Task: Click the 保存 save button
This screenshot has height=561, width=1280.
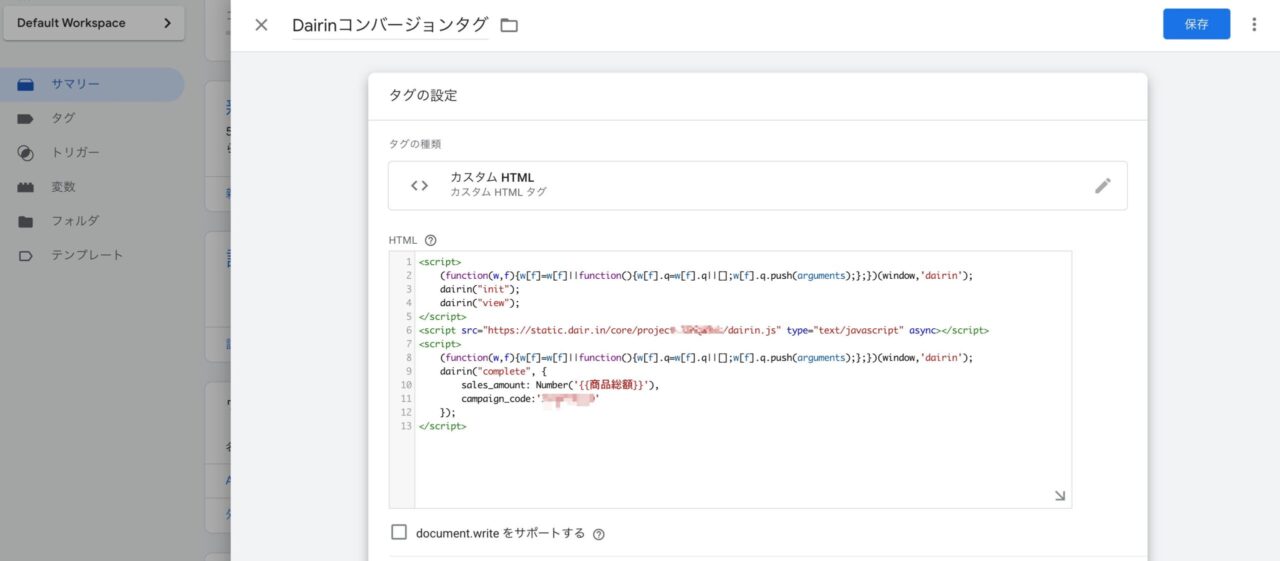Action: pos(1196,24)
